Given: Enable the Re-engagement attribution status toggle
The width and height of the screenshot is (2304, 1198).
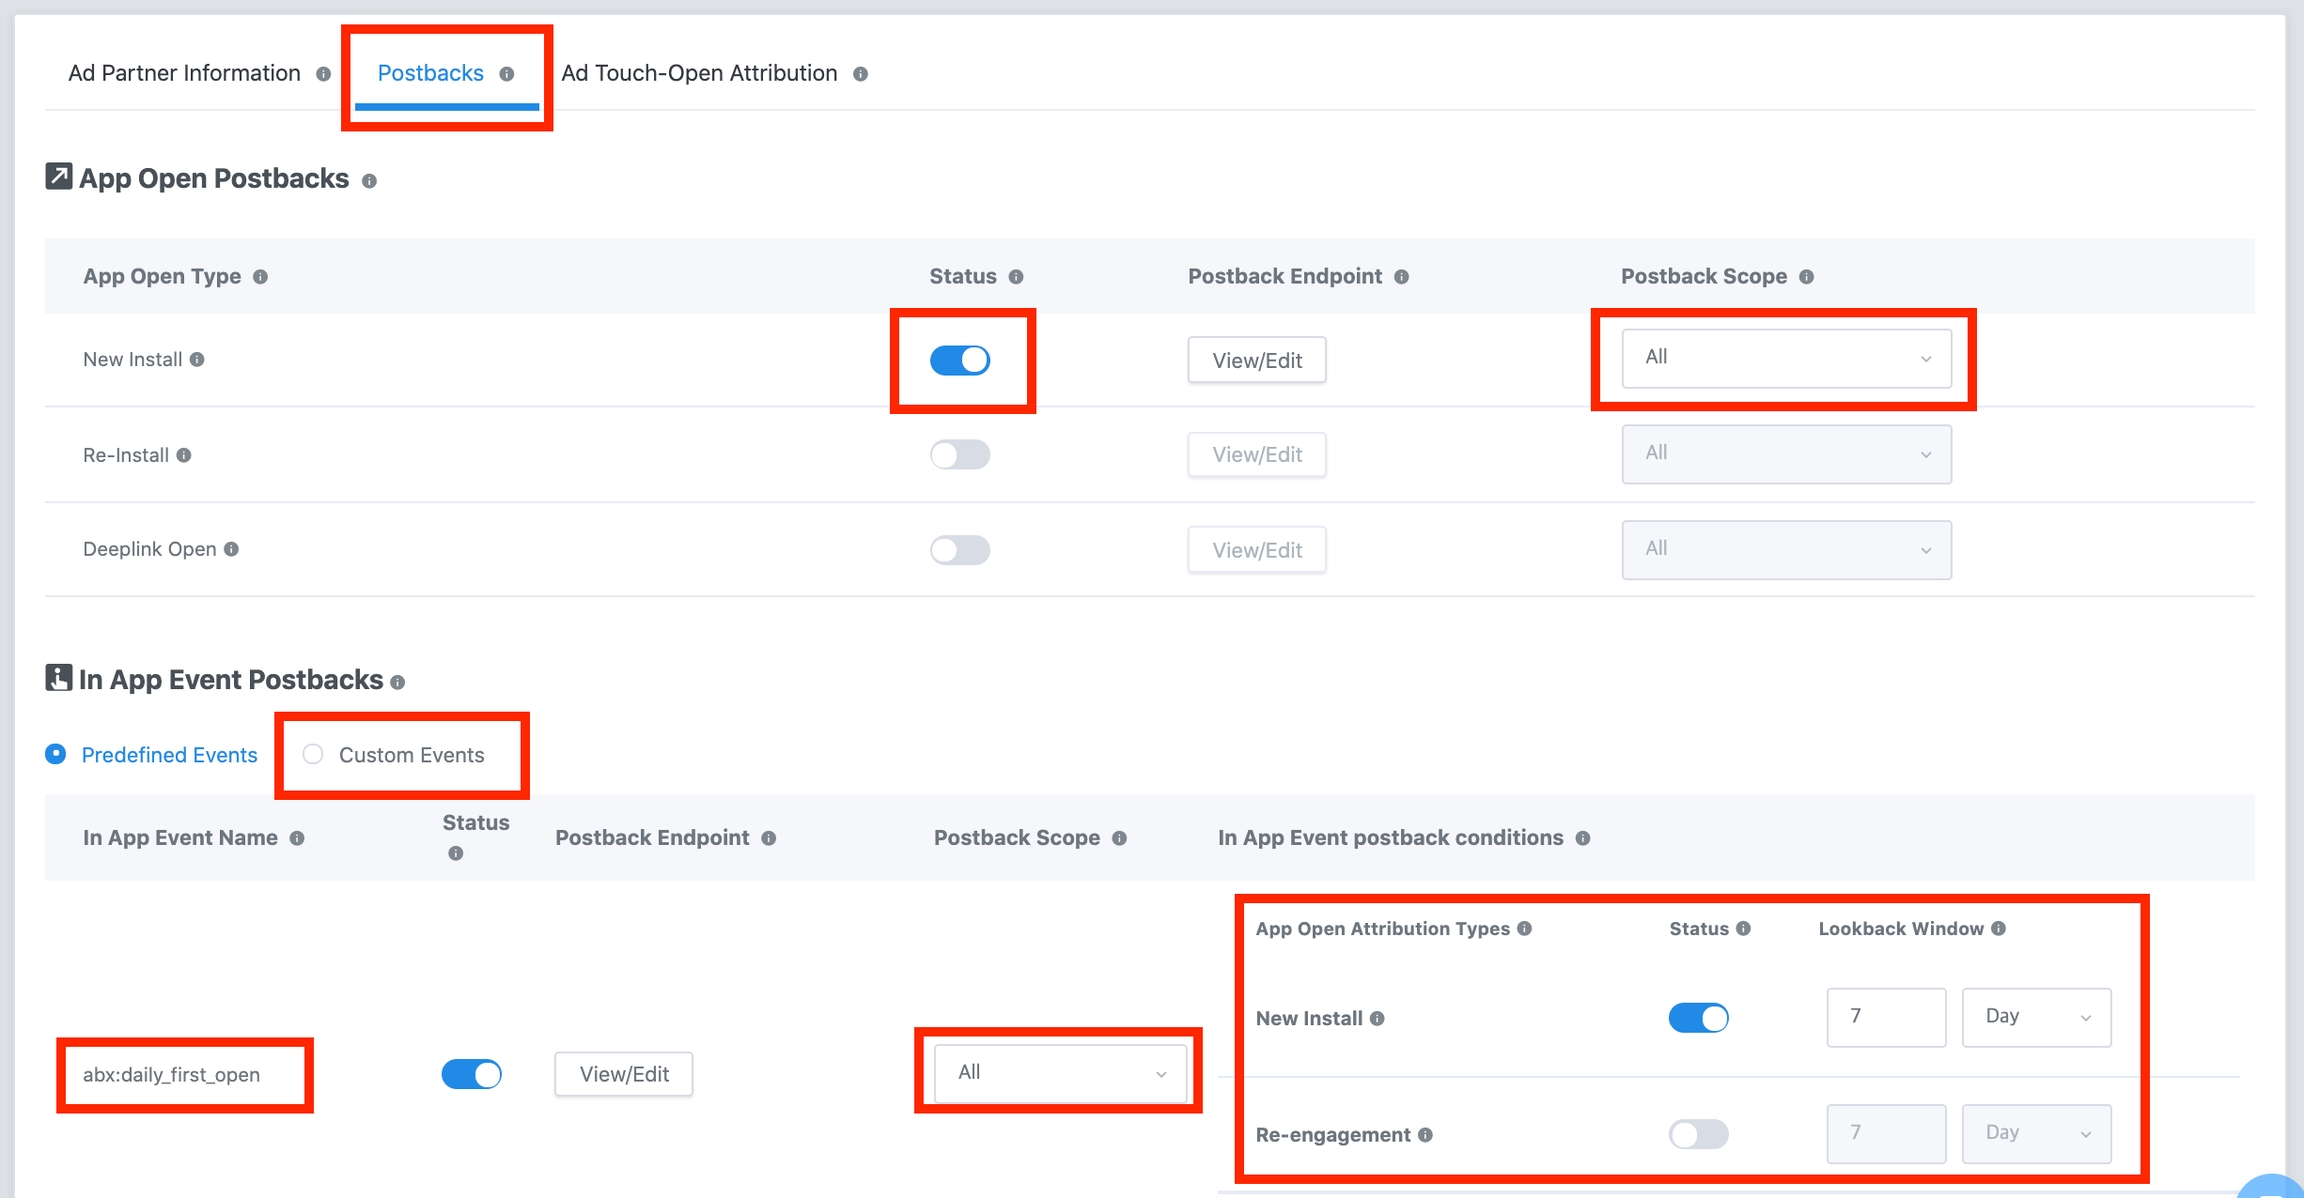Looking at the screenshot, I should [1698, 1134].
